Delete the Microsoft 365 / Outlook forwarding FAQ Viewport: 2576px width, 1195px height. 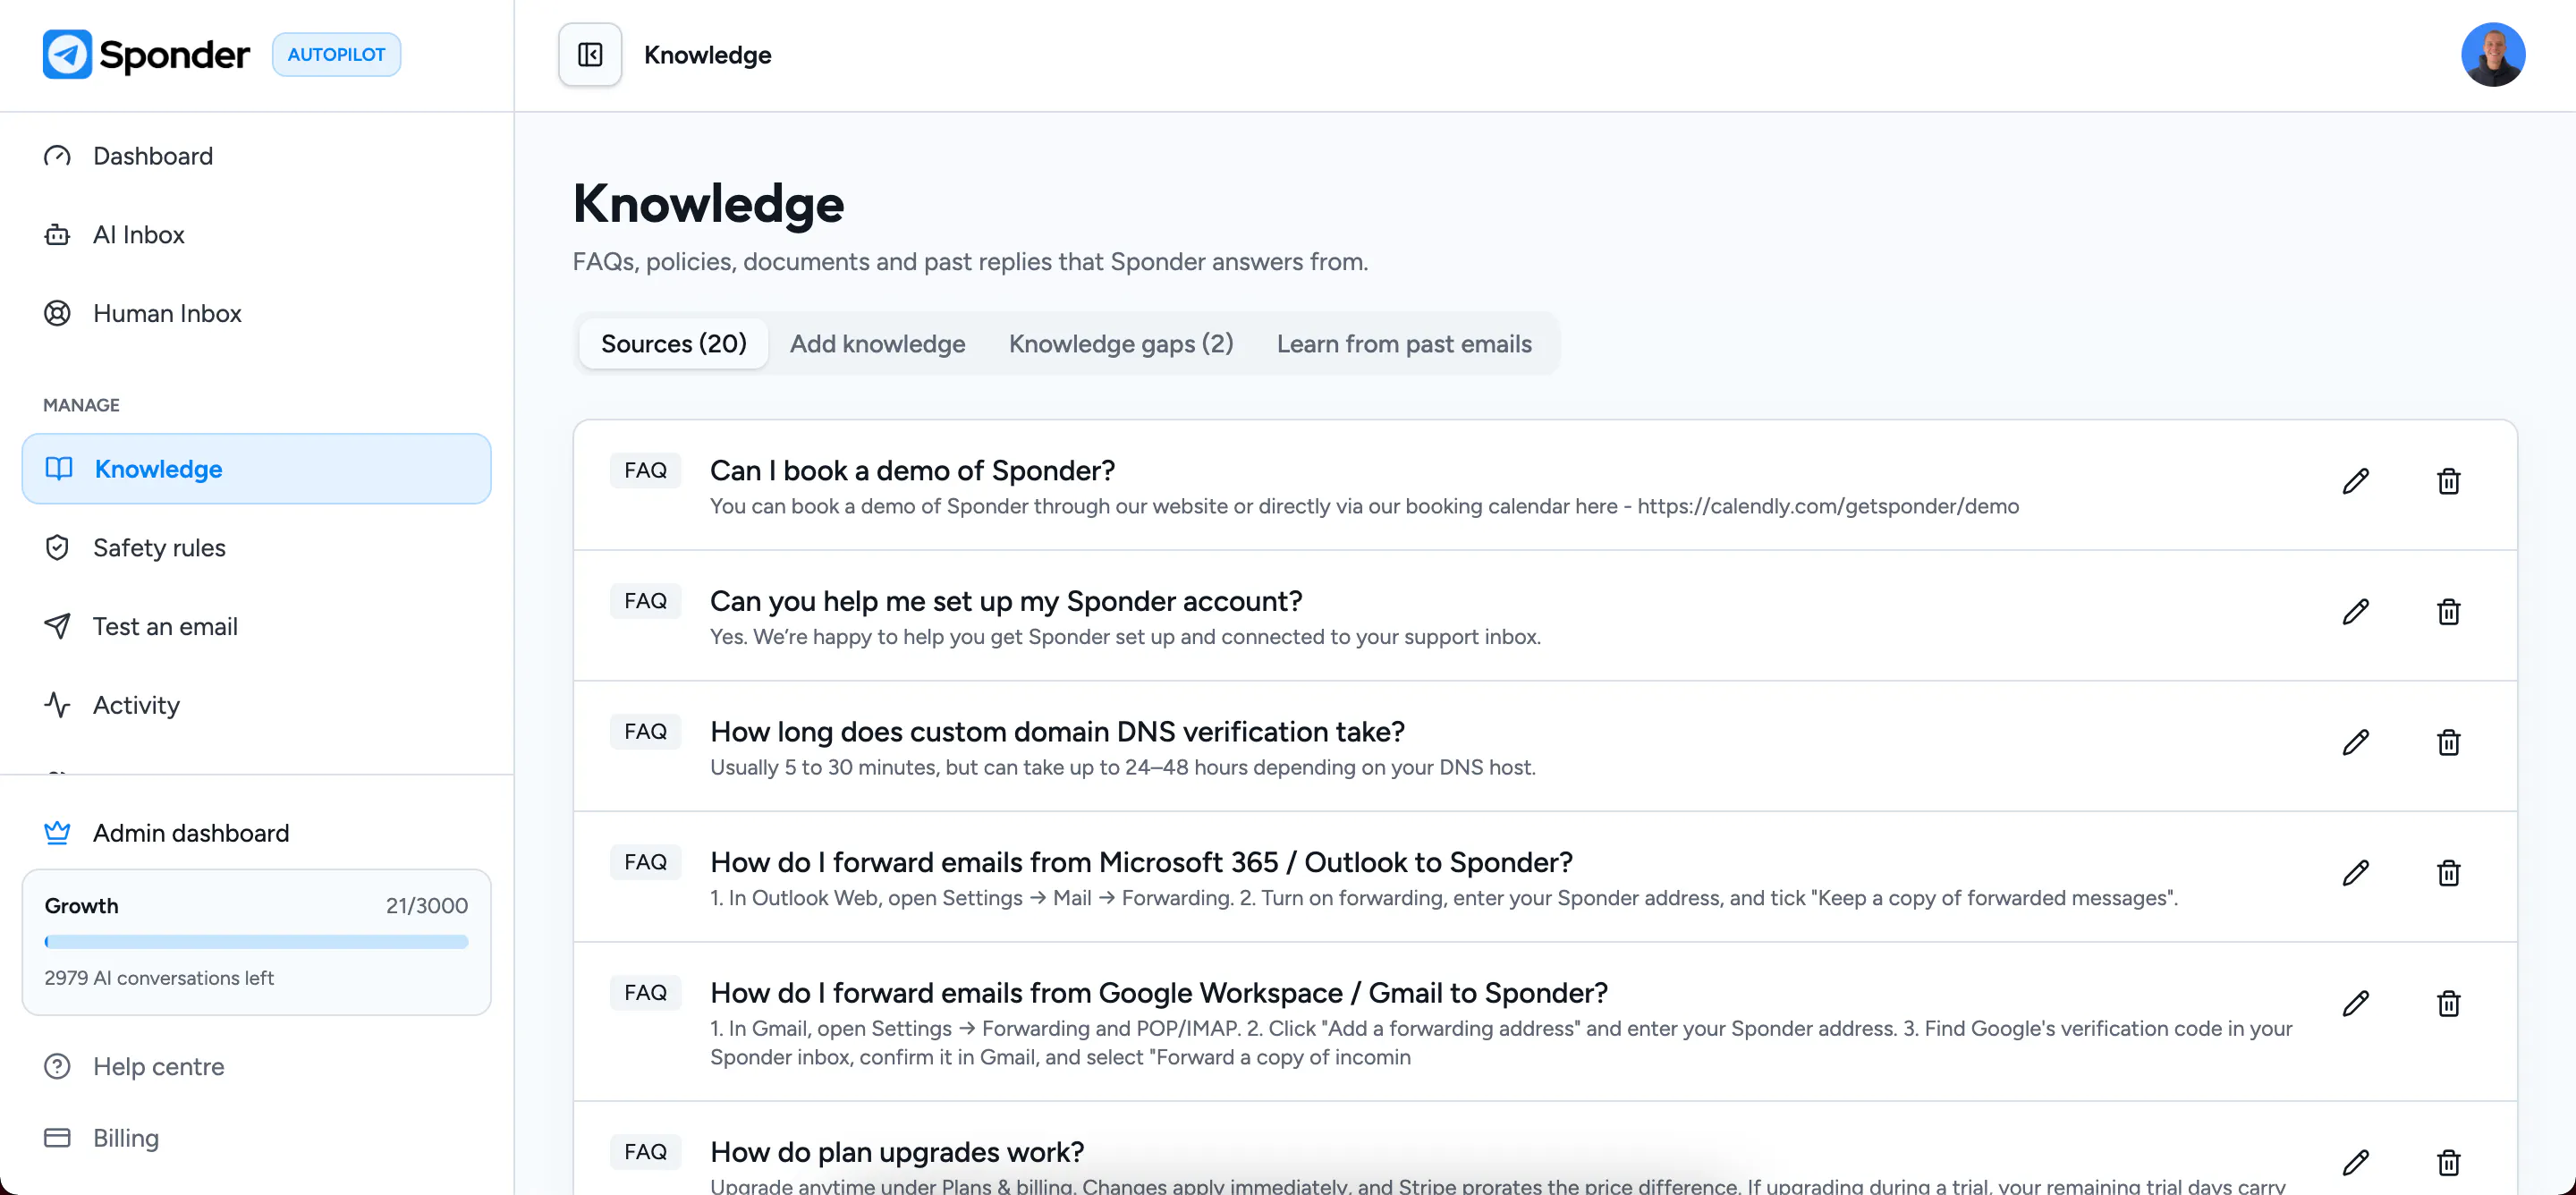tap(2448, 873)
